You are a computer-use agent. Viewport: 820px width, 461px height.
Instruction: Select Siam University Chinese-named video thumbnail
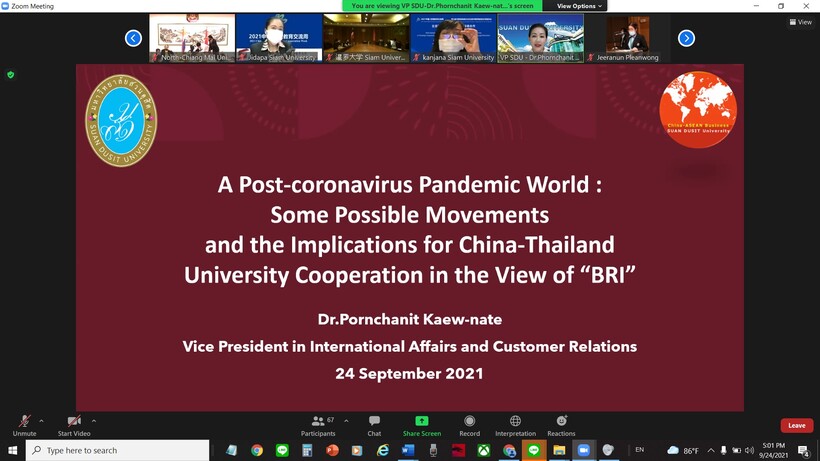(366, 38)
